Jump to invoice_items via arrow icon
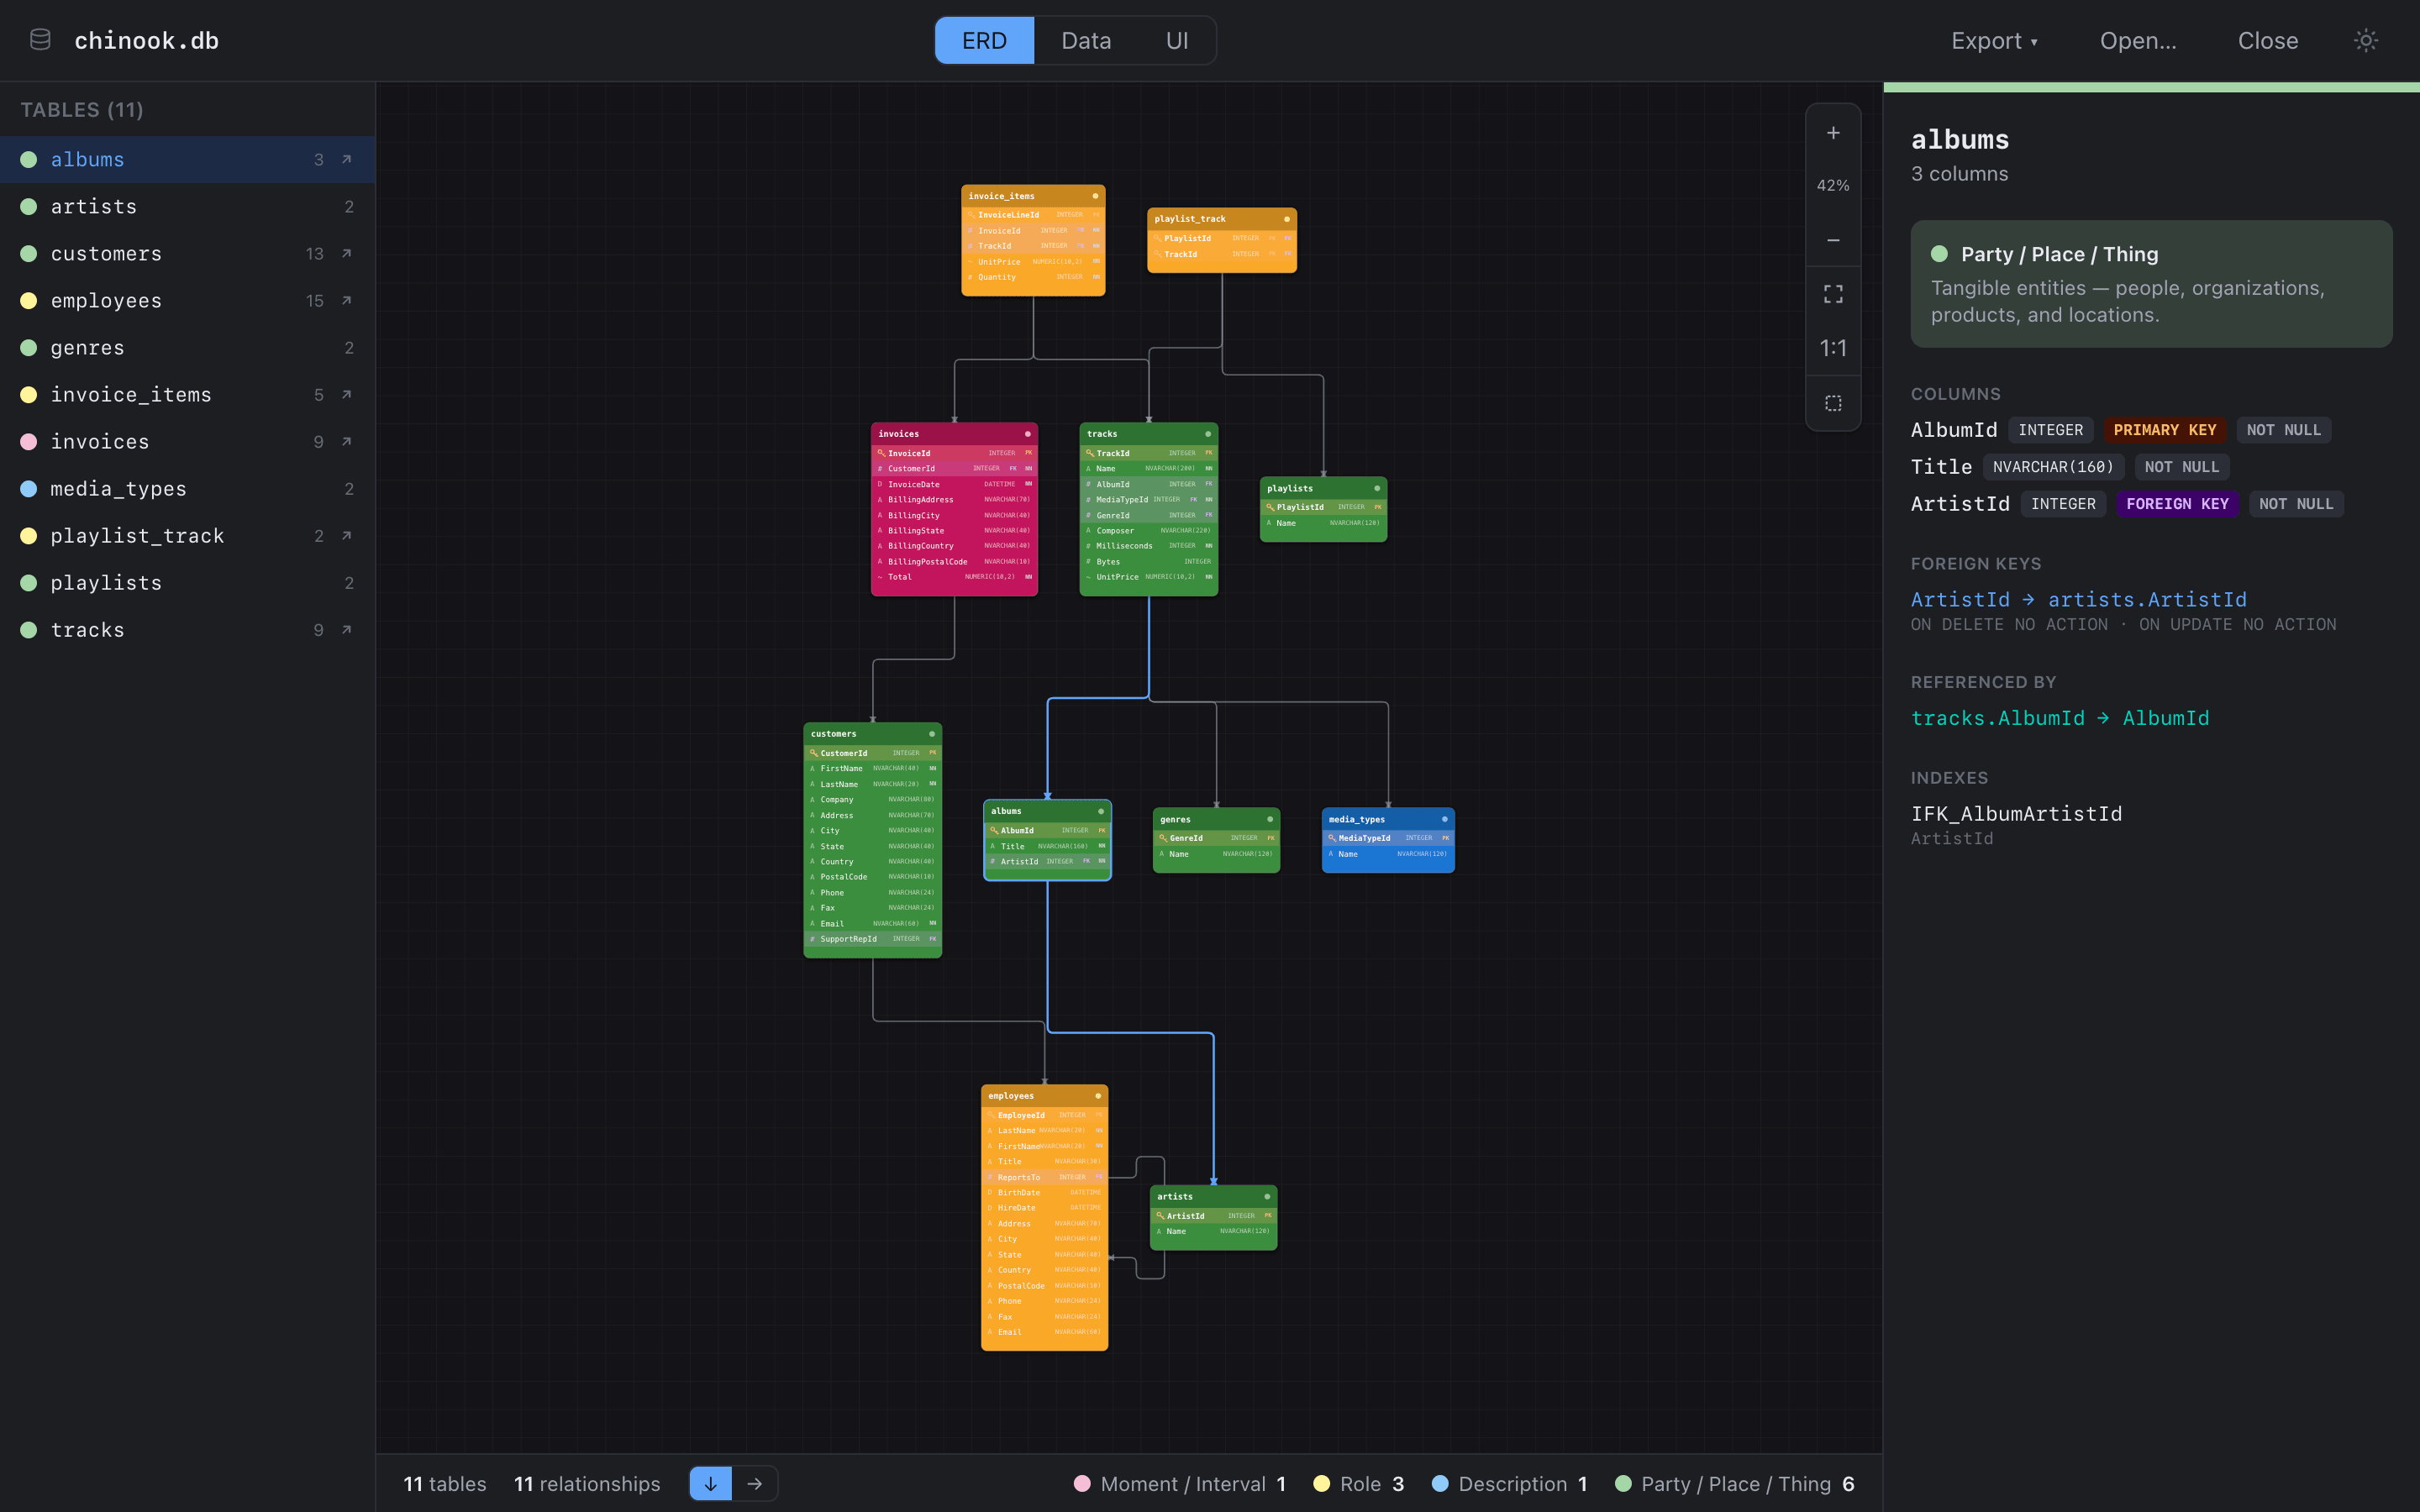The width and height of the screenshot is (2420, 1512). click(347, 394)
